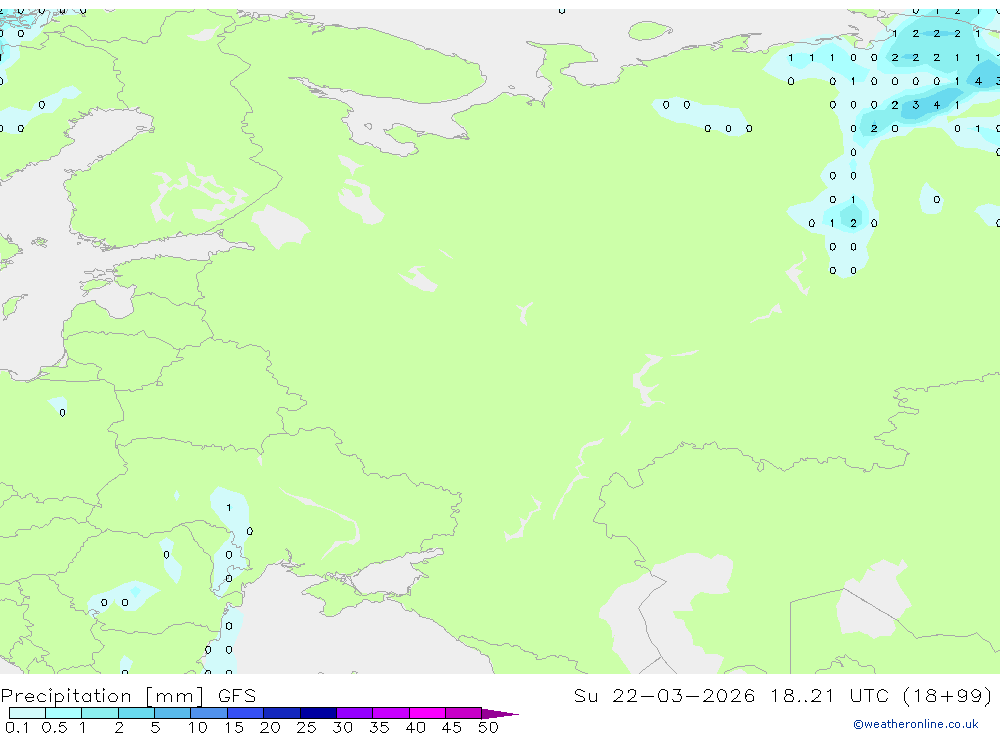
Task: Select legend swatch between 1 and 2
Action: (x=100, y=713)
